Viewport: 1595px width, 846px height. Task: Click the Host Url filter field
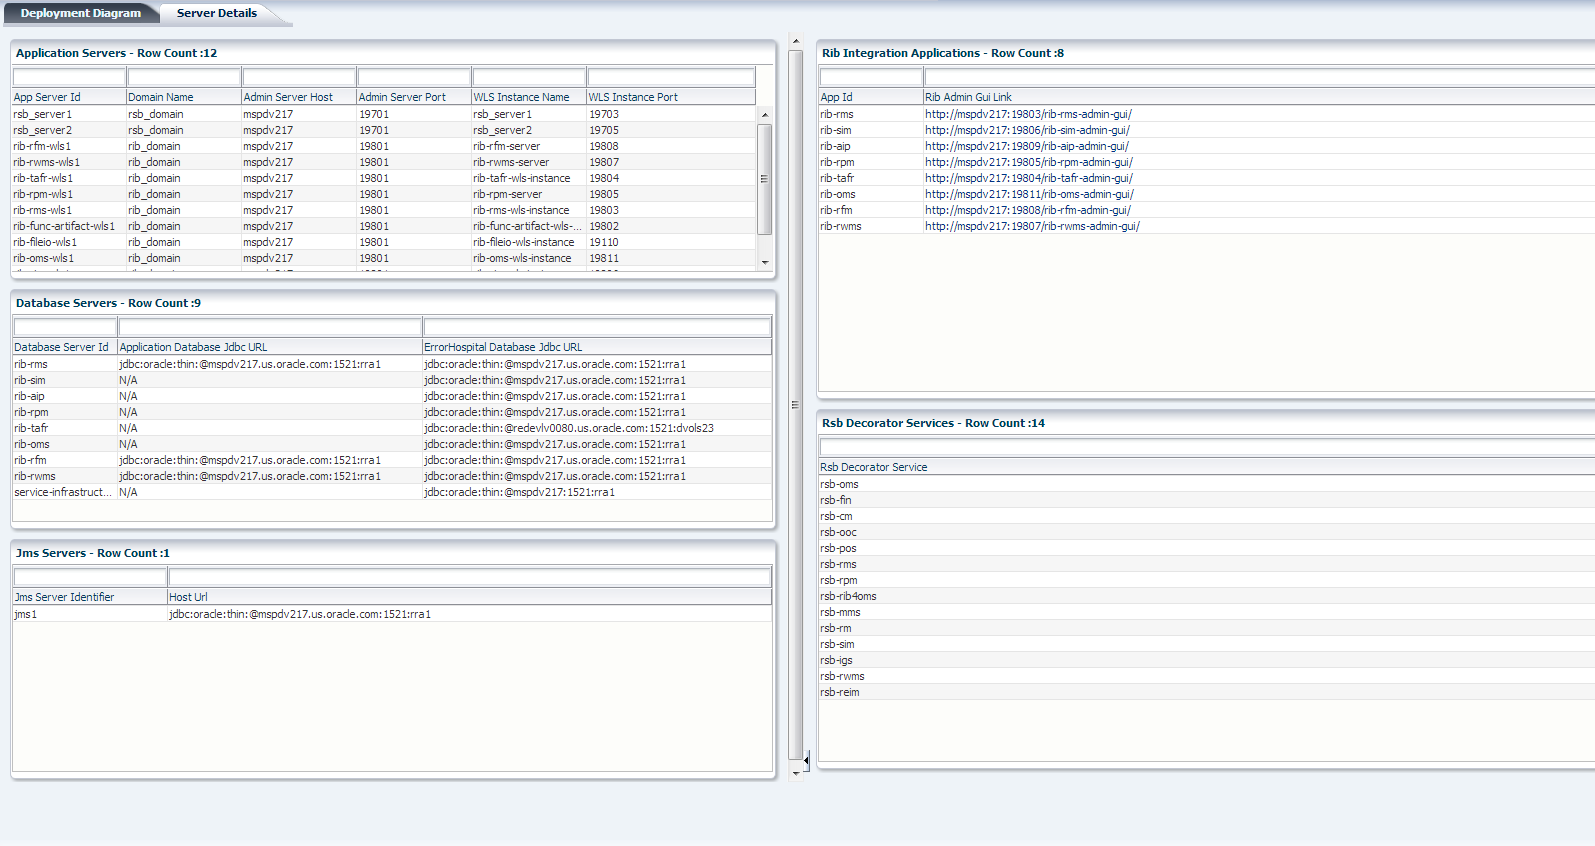tap(470, 577)
